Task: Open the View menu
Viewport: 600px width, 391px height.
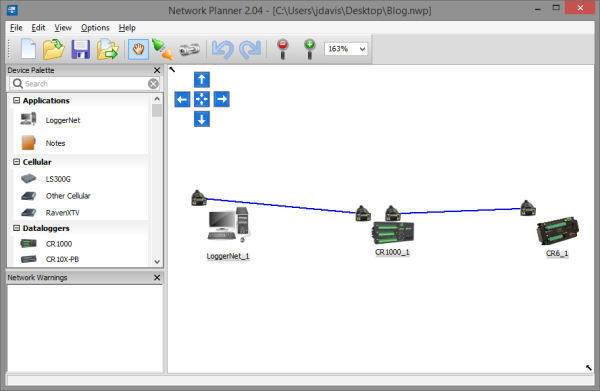Action: click(x=63, y=28)
